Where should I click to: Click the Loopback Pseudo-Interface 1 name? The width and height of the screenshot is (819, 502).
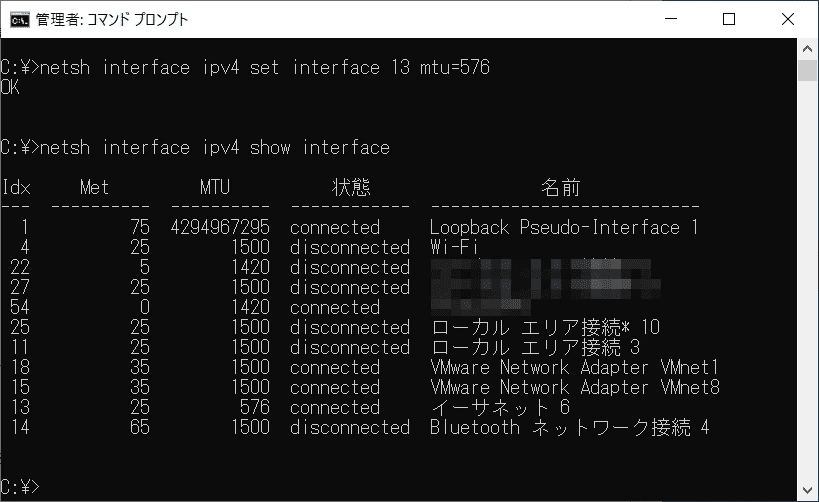click(x=564, y=227)
